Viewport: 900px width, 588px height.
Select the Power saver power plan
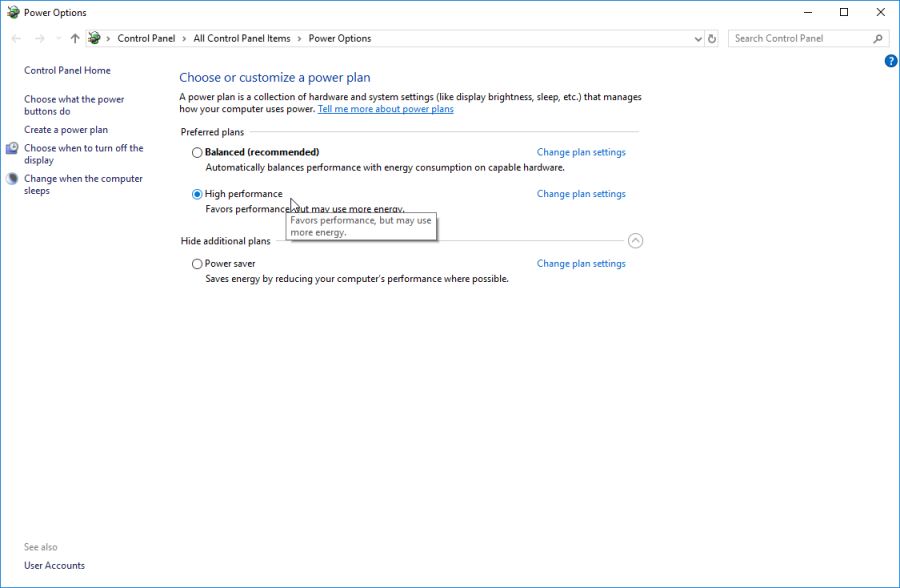197,264
